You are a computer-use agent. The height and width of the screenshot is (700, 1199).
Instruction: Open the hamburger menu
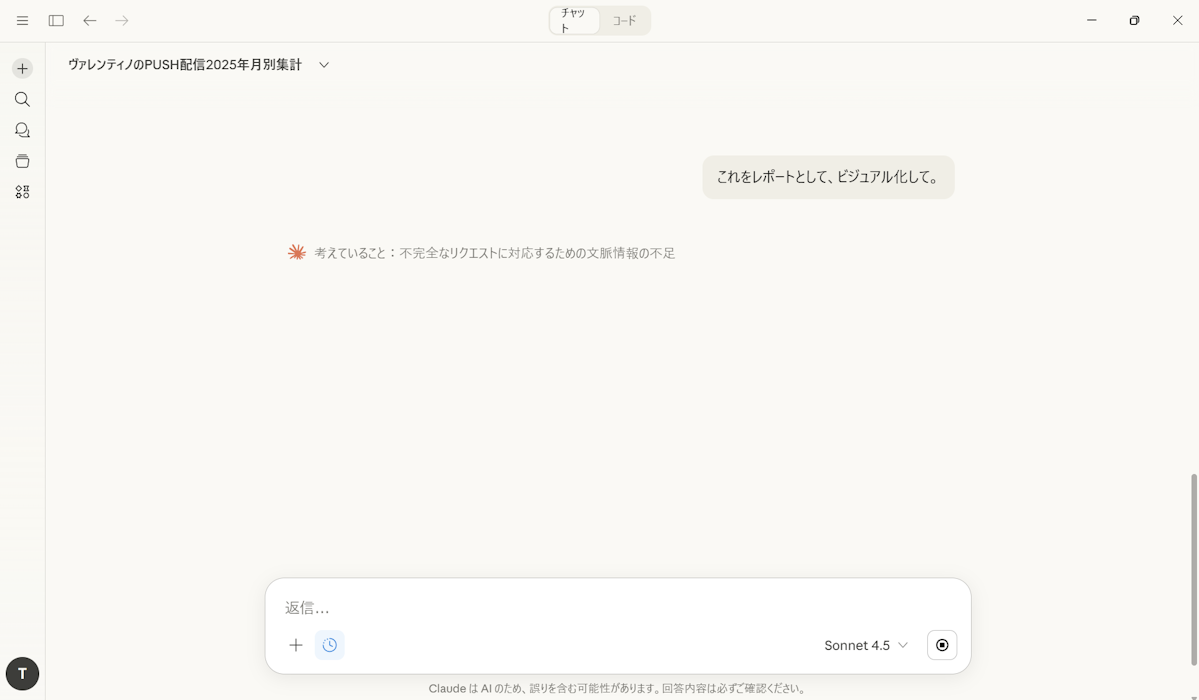coord(22,21)
